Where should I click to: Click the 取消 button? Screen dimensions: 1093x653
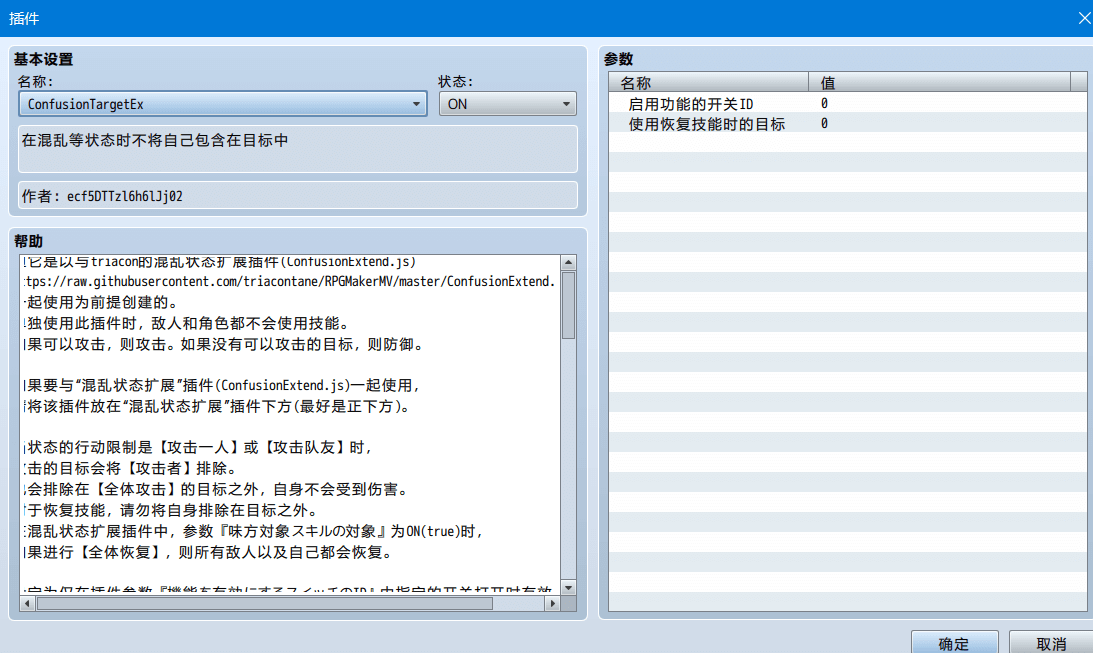coord(1051,643)
